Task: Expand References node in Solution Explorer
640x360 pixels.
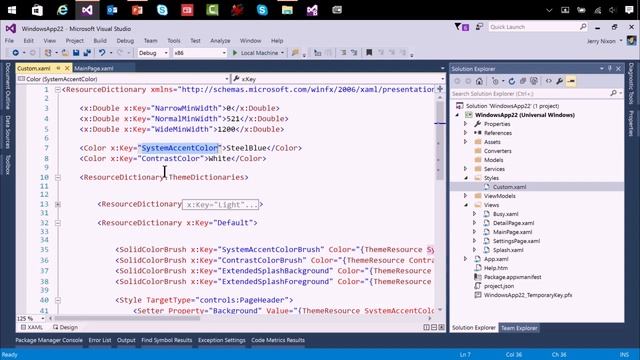Action: [x=465, y=133]
